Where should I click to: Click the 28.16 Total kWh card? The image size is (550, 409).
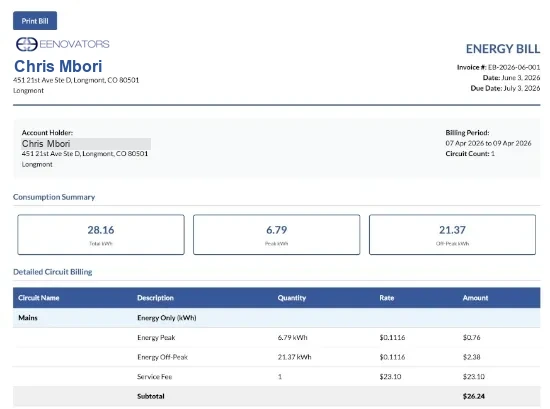pyautogui.click(x=101, y=235)
